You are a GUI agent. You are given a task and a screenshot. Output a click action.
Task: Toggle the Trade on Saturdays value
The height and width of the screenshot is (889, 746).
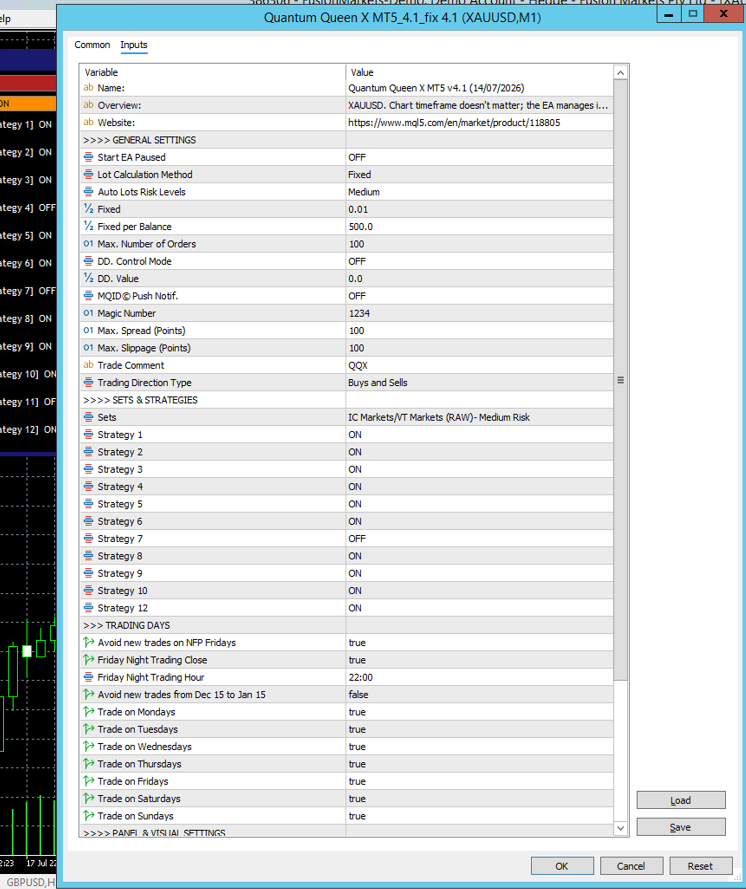[480, 798]
